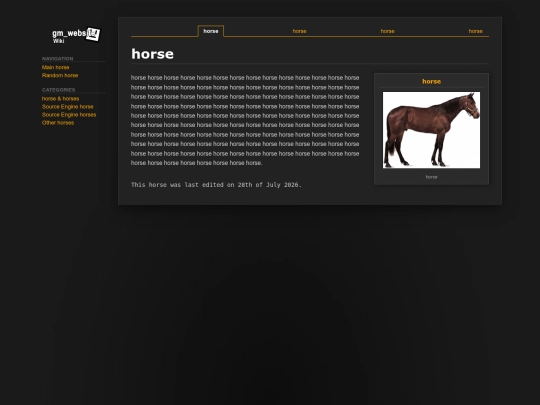Open Source Engine horses category
540x405 pixels.
(69, 114)
